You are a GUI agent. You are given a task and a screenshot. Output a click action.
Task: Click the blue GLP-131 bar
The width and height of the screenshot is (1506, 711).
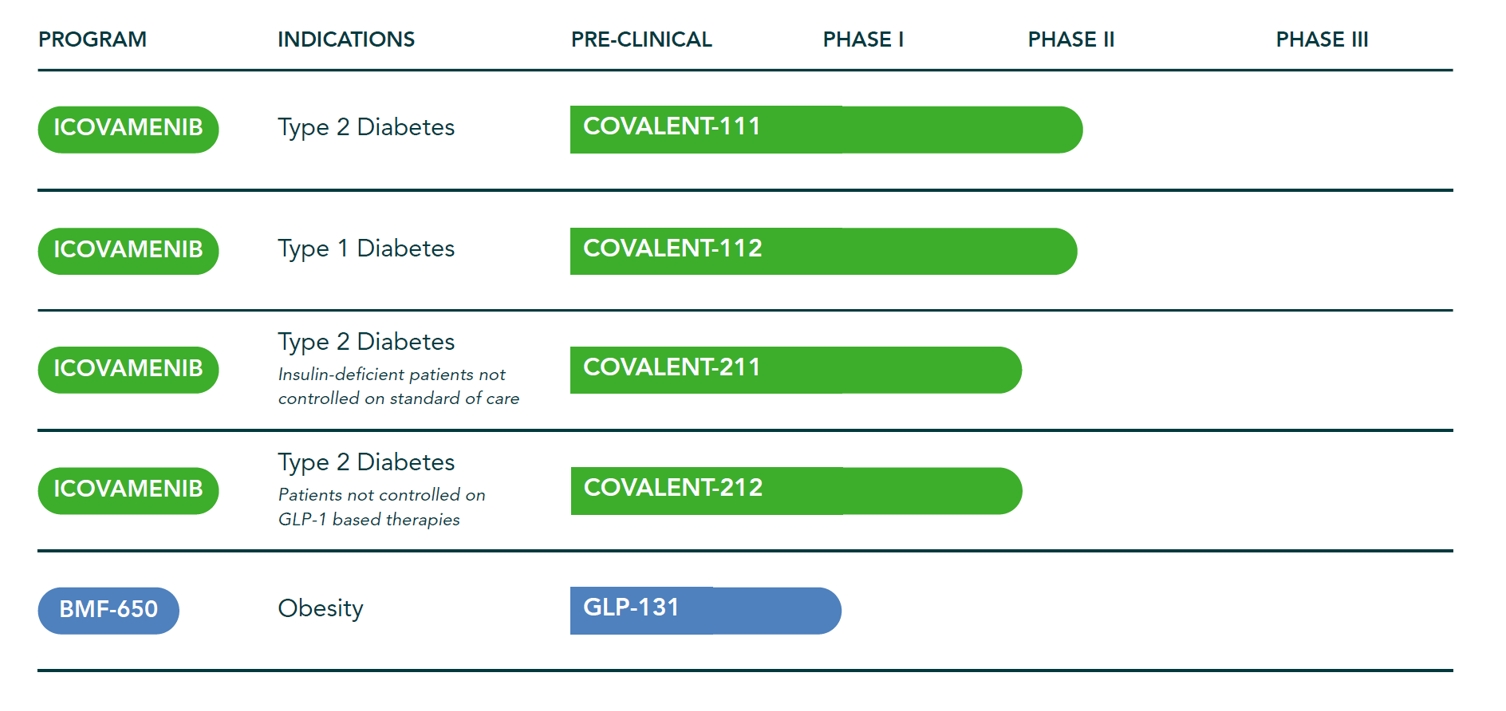click(705, 610)
